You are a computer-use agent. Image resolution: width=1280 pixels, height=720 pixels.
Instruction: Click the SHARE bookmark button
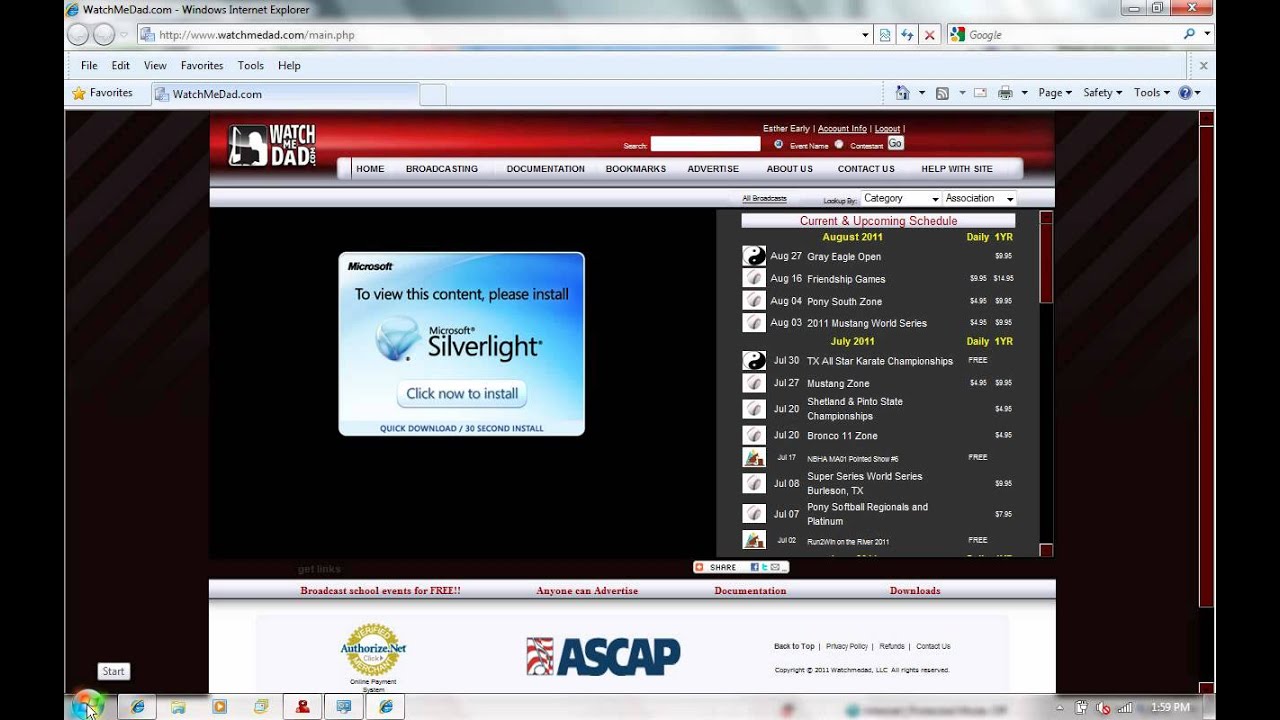pos(741,567)
